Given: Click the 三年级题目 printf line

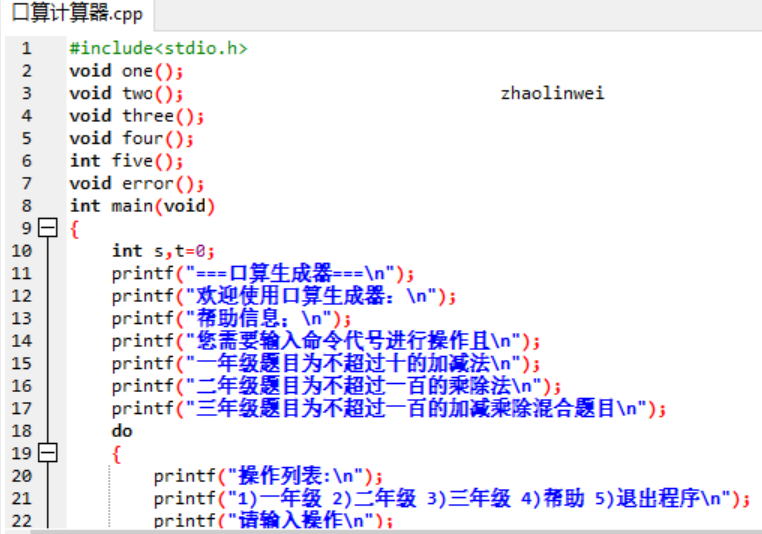Looking at the screenshot, I should pyautogui.click(x=389, y=409).
